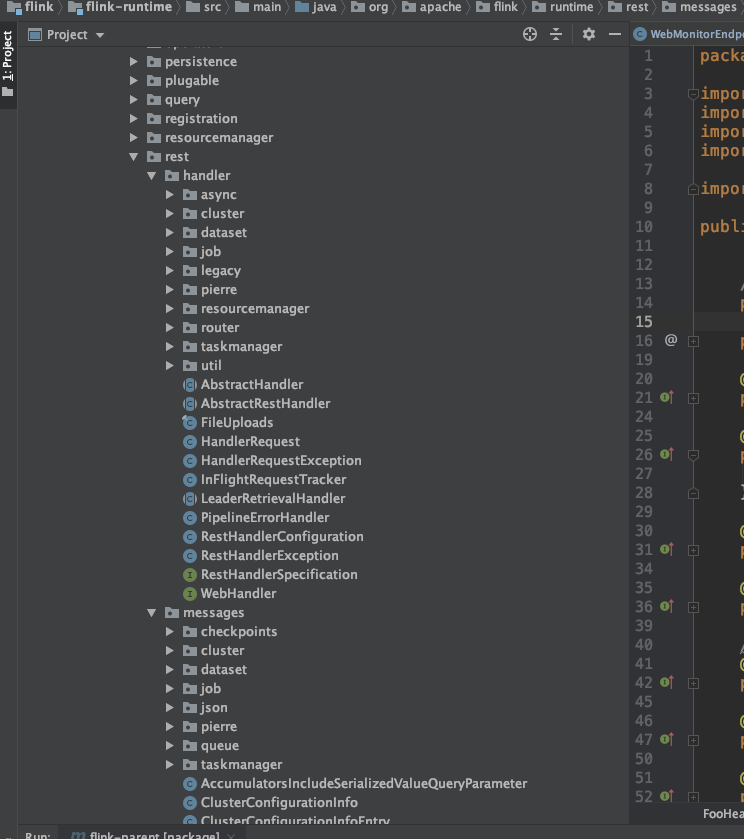Click override gutter icon on line 42

pyautogui.click(x=666, y=682)
